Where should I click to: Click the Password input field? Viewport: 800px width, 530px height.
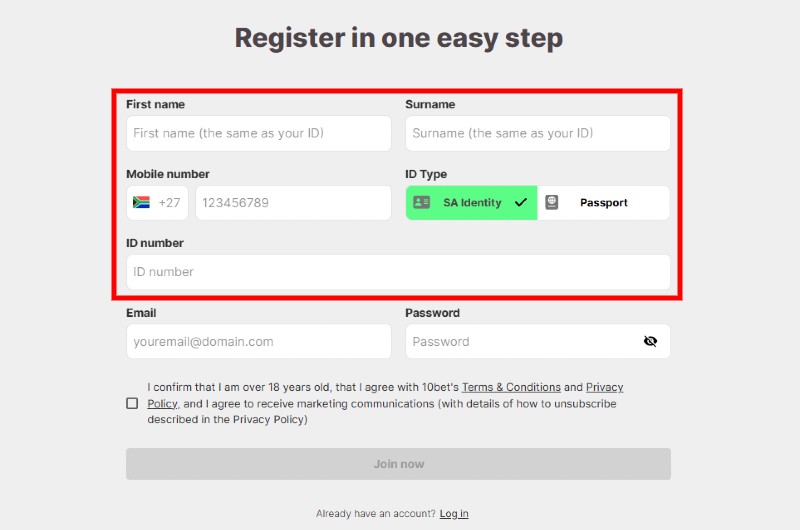(538, 341)
